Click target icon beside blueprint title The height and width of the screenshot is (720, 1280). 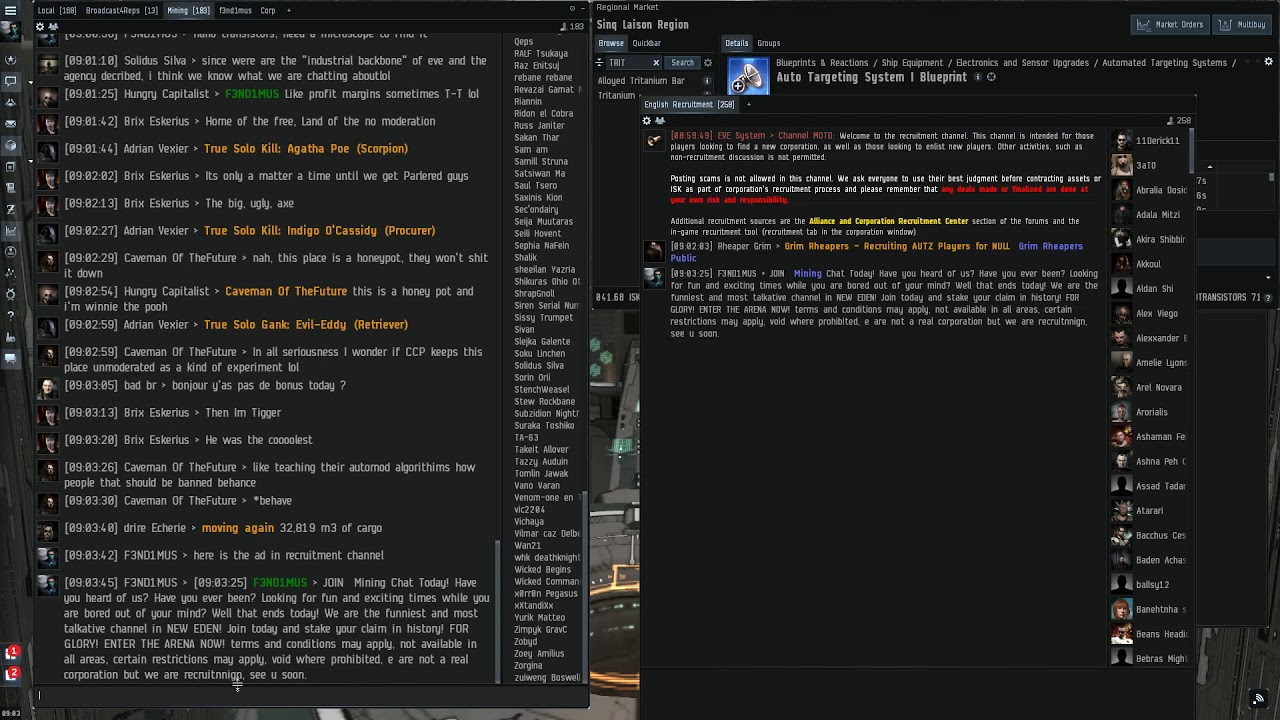[991, 77]
